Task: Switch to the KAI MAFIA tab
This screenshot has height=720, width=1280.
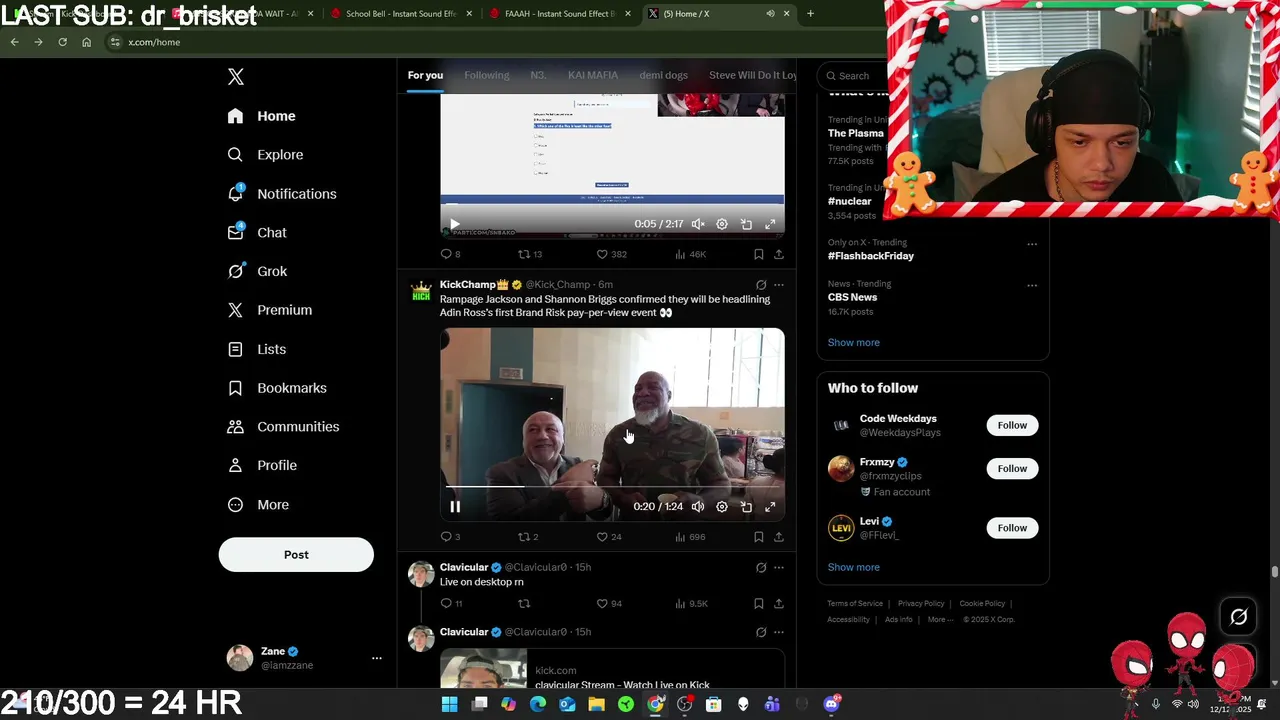Action: [593, 75]
